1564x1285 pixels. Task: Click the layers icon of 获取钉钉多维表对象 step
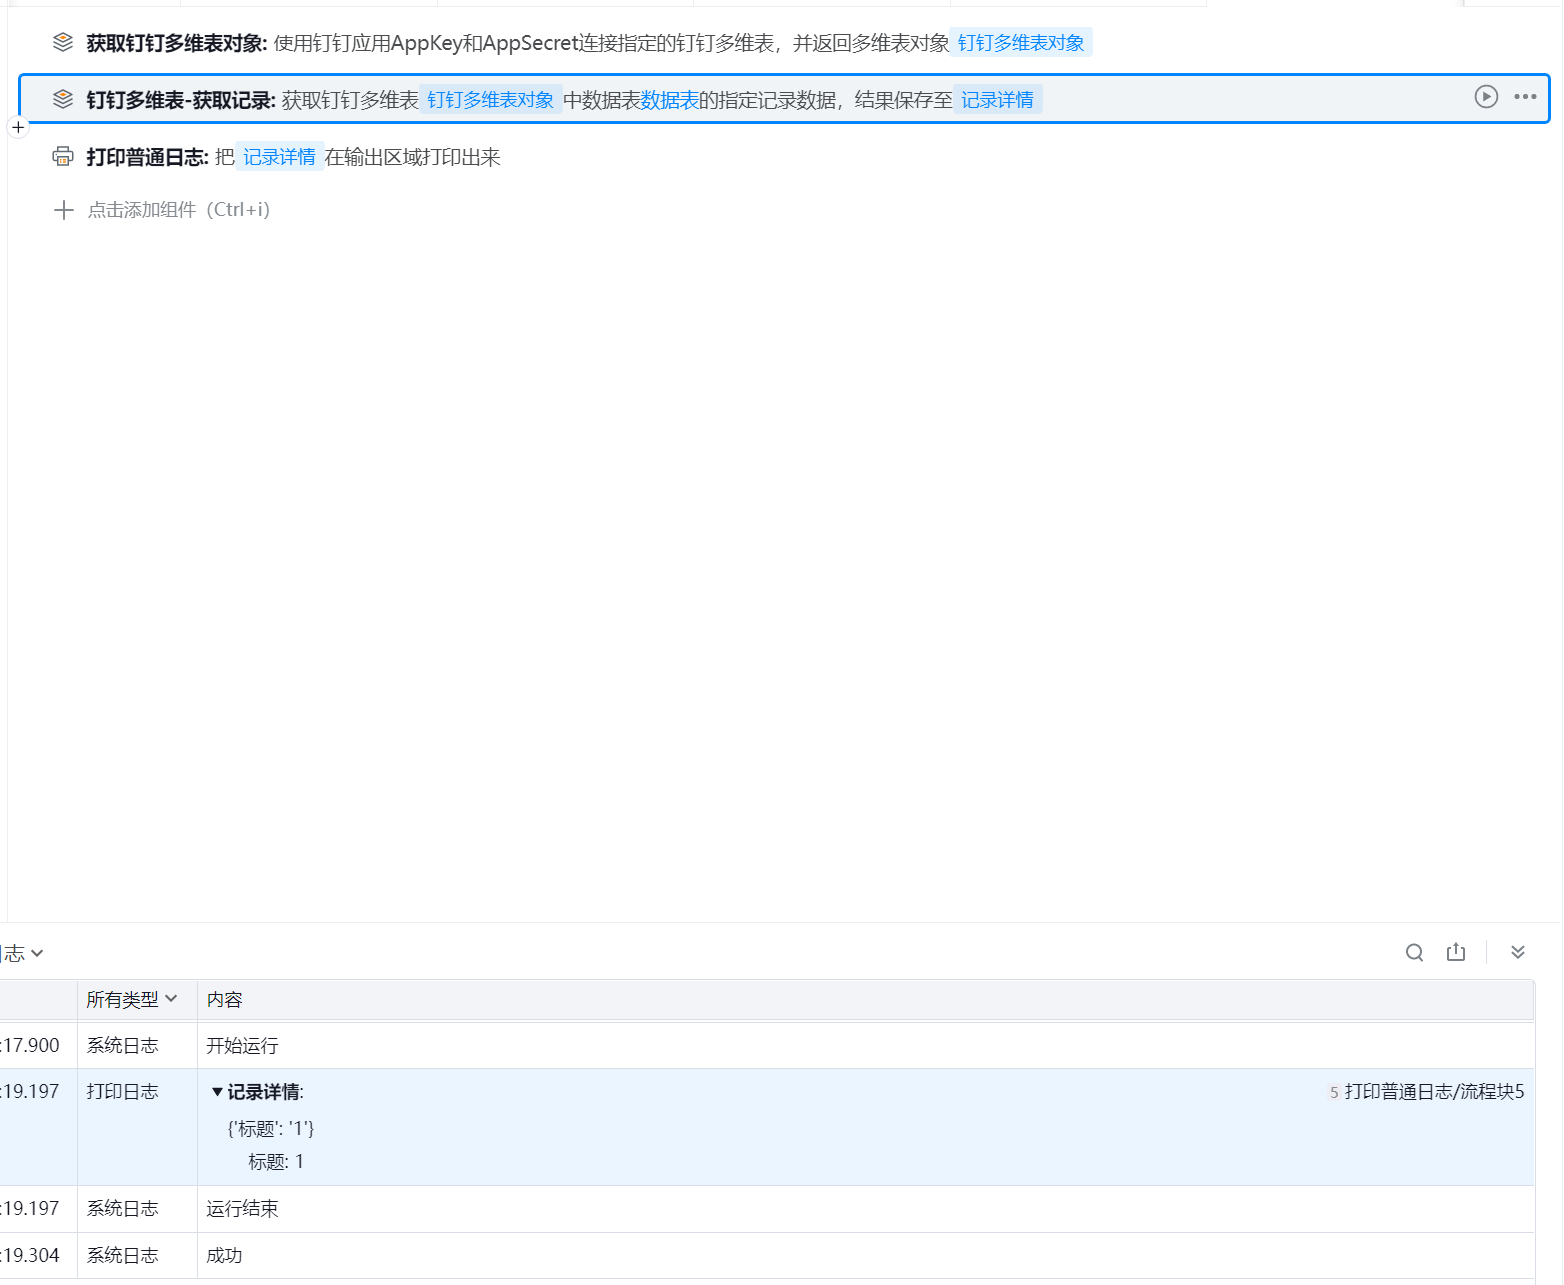click(63, 42)
